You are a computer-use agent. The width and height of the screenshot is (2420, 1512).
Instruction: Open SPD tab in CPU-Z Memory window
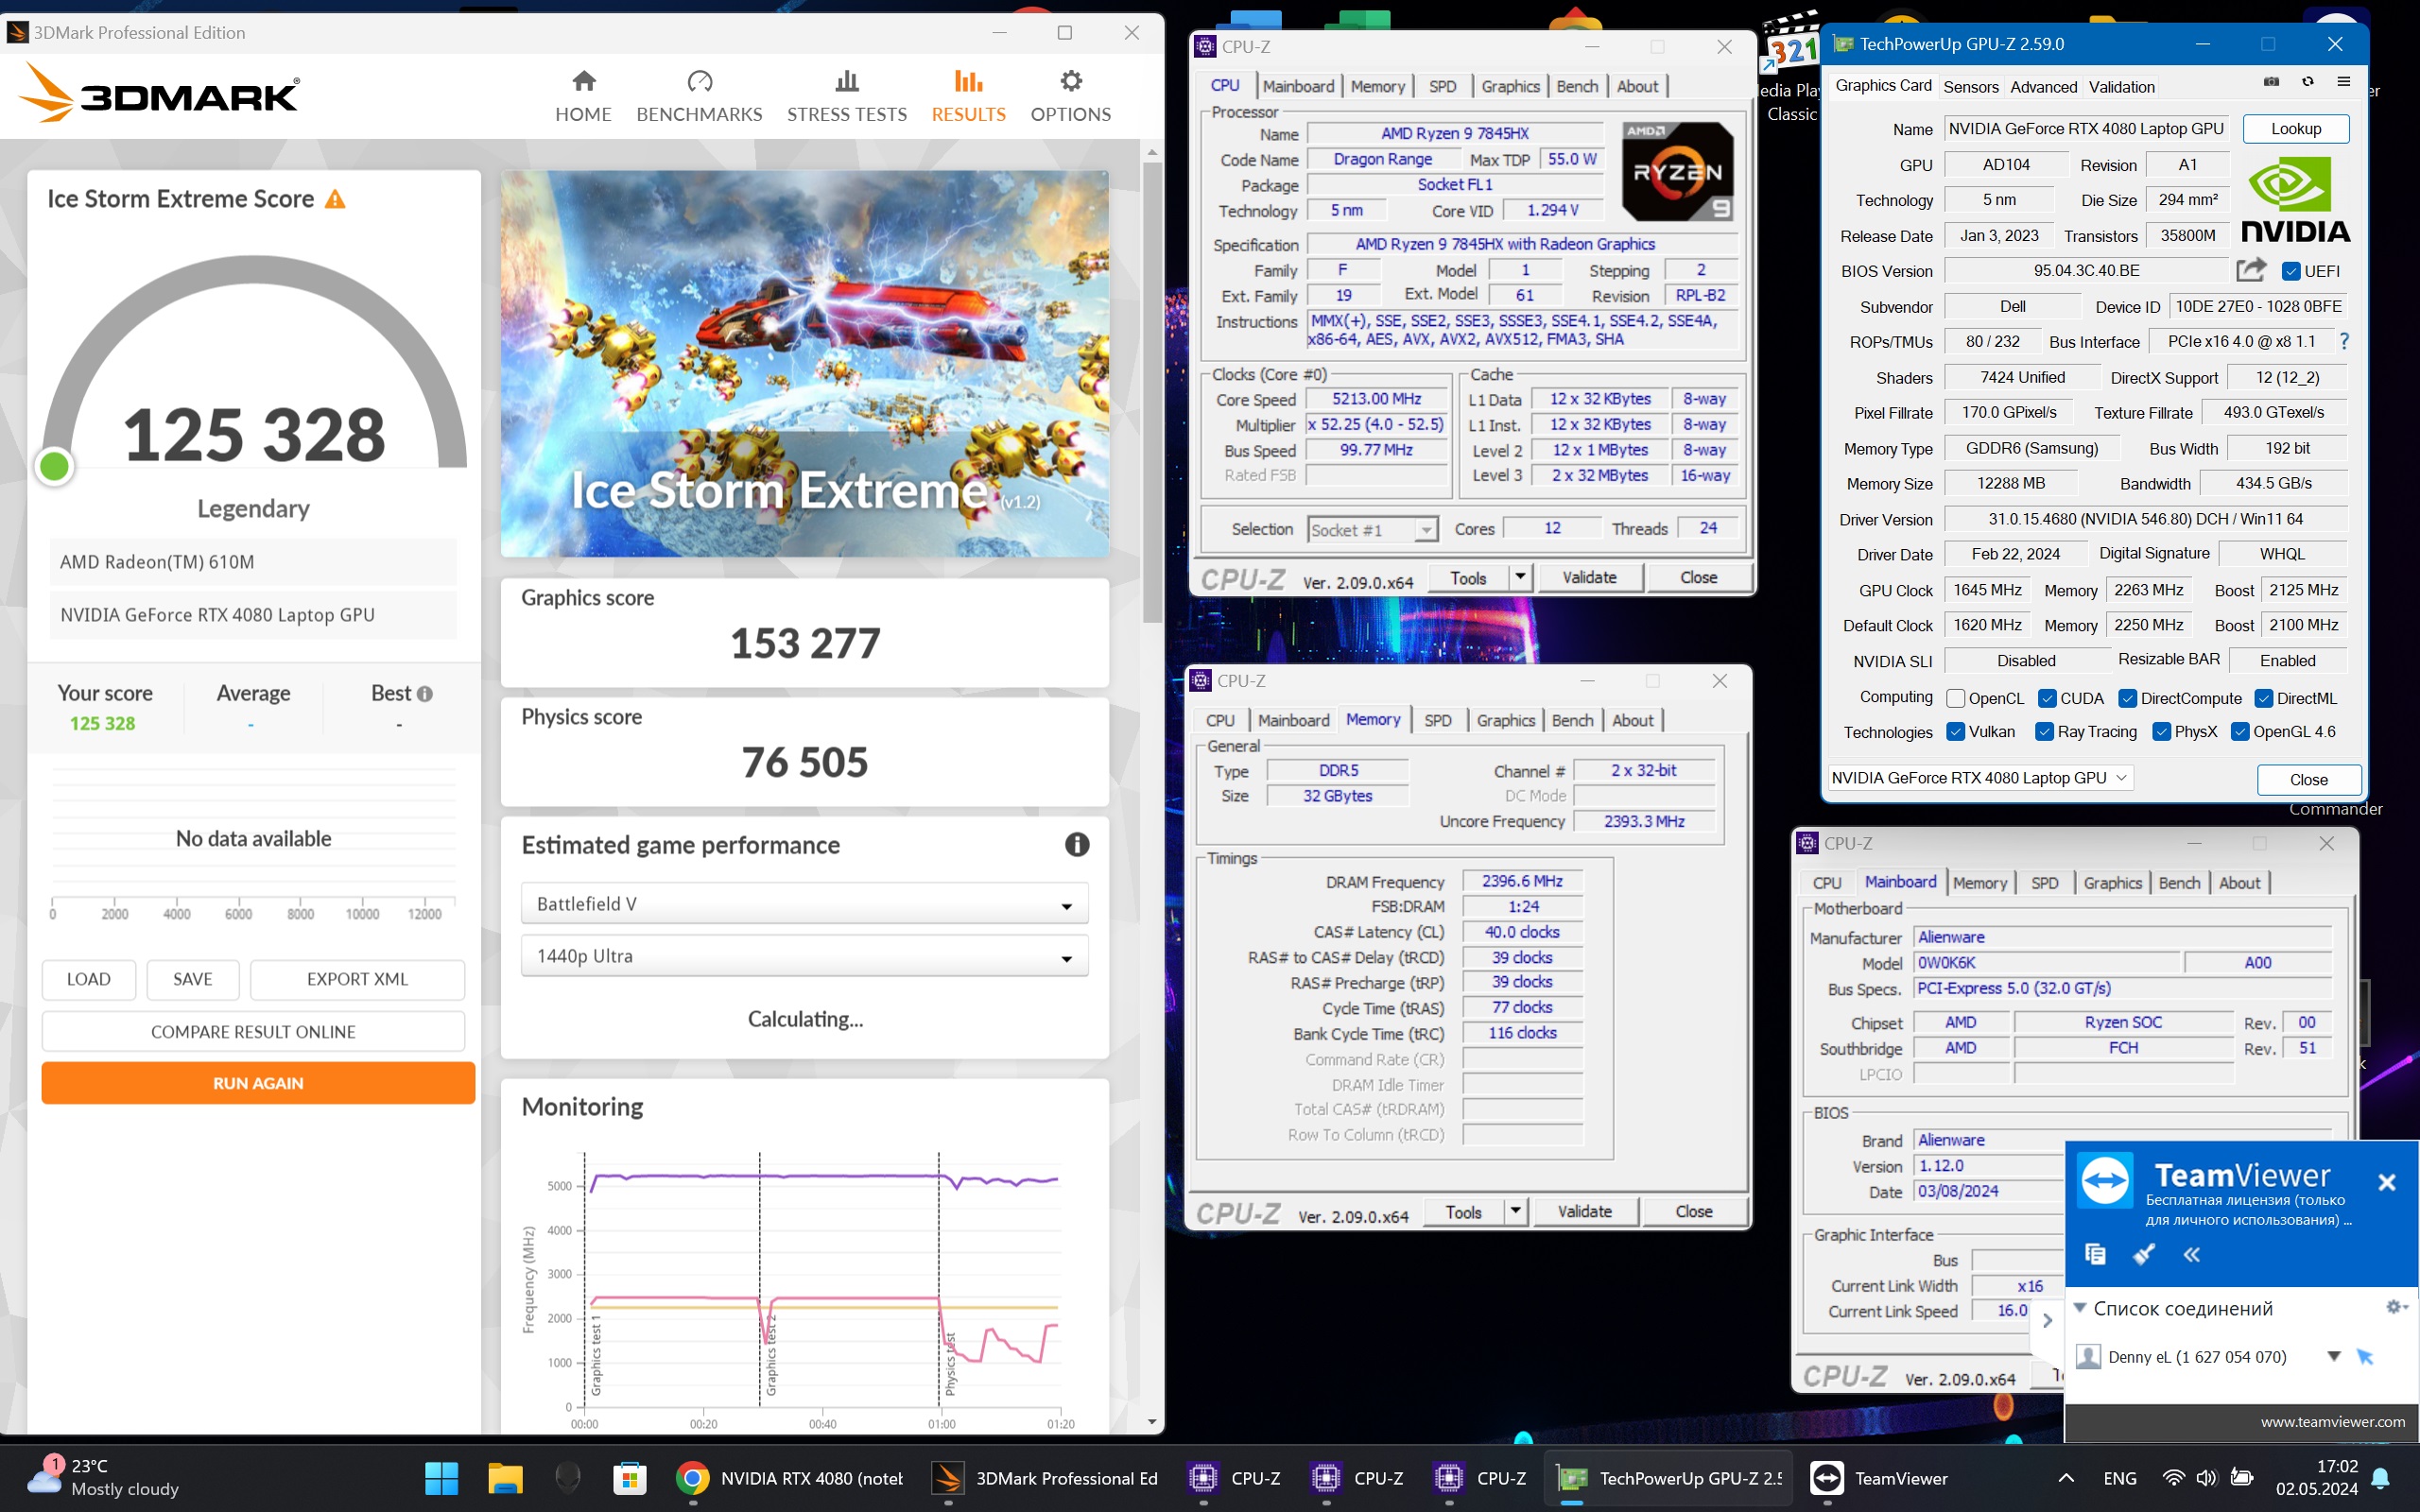click(1437, 720)
